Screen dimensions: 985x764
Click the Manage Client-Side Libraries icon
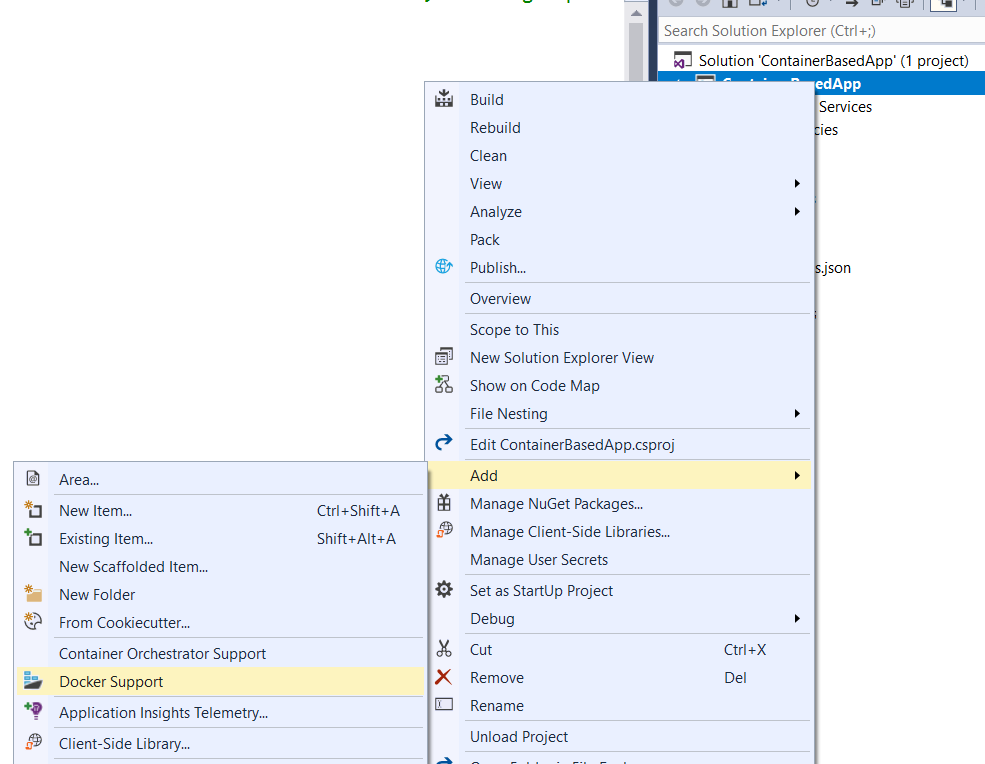[444, 530]
